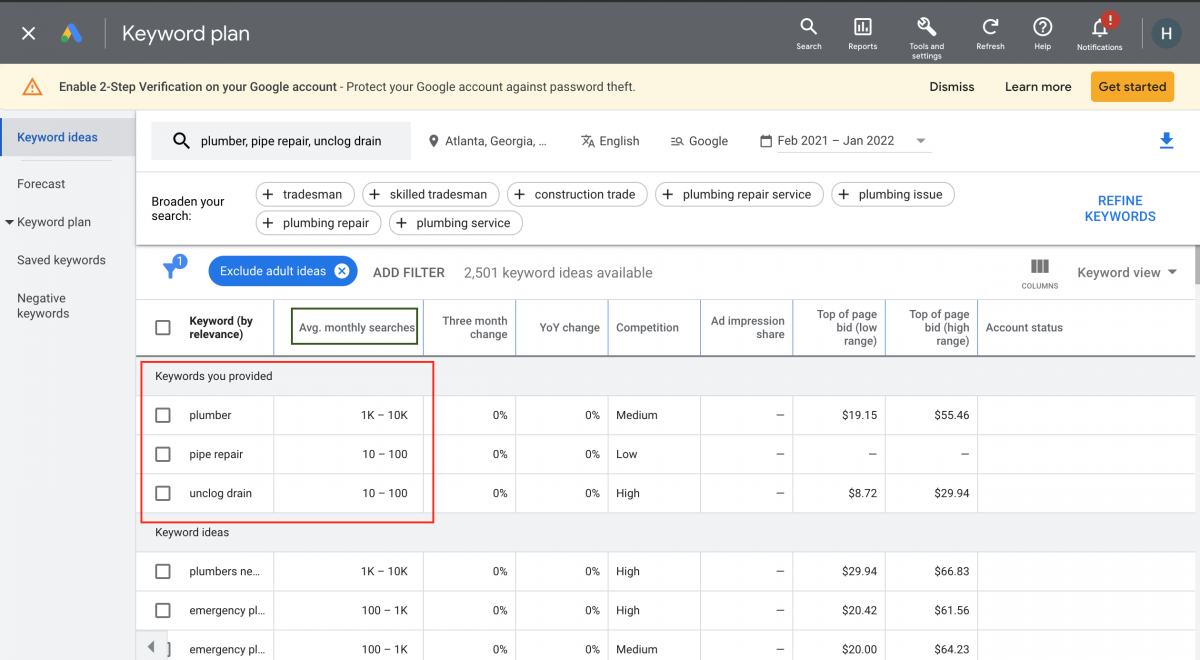This screenshot has height=660, width=1200.
Task: Sort by Competition column header
Action: click(x=647, y=327)
